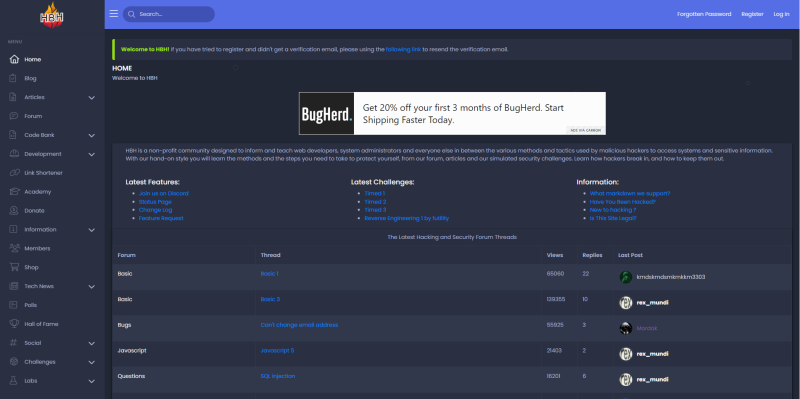Click the Log In link

781,14
